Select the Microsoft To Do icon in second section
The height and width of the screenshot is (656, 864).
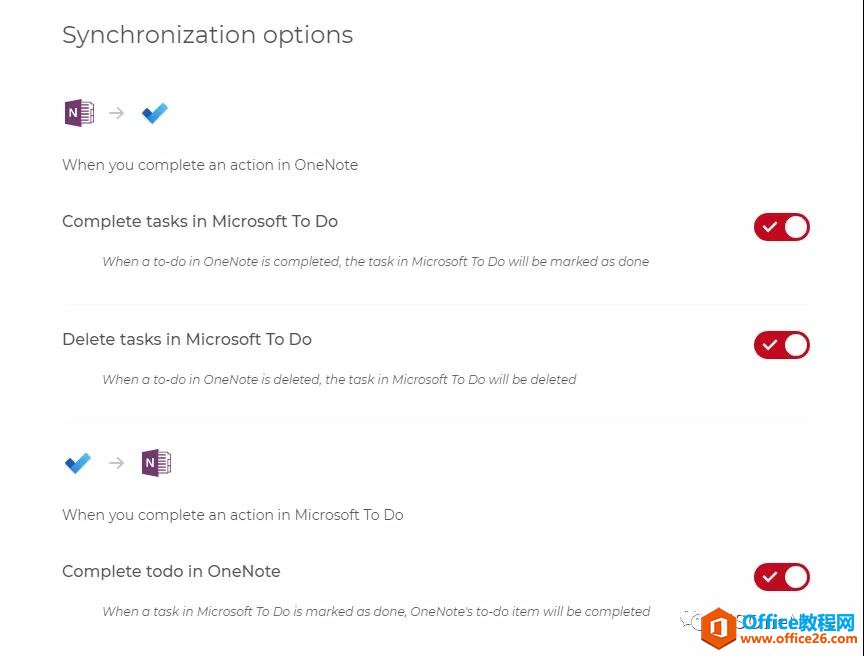point(76,462)
